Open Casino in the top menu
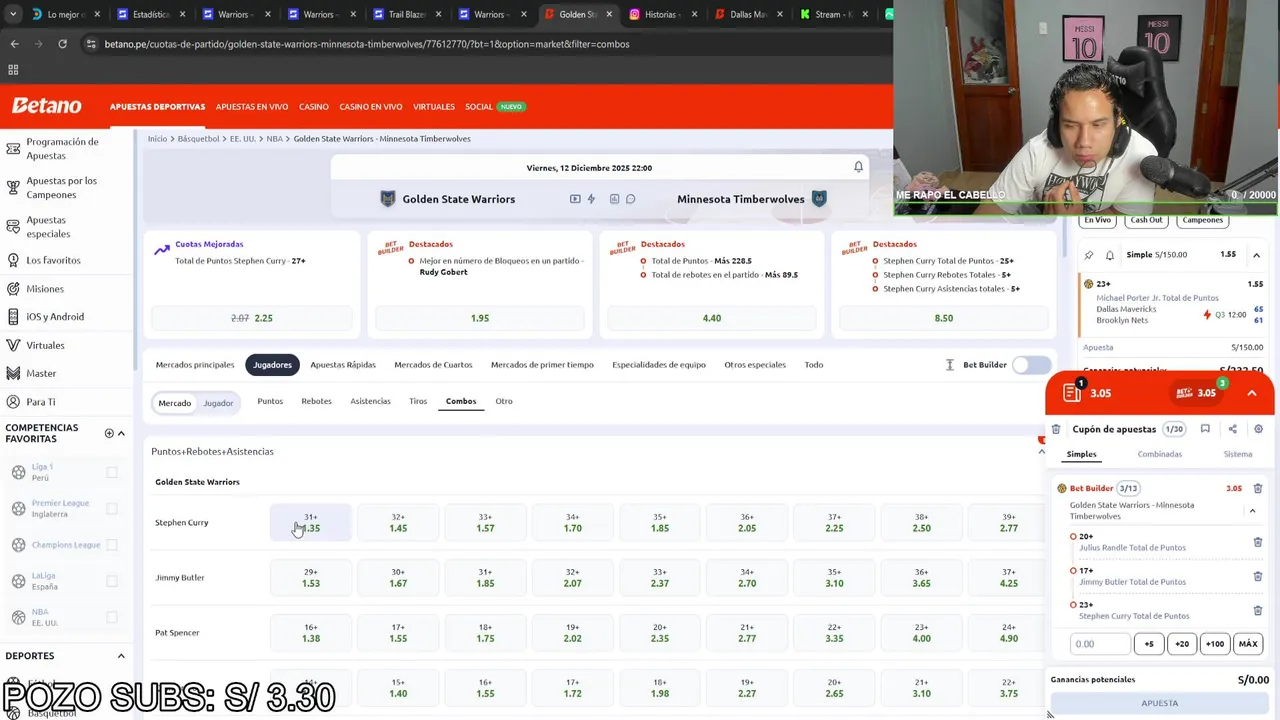The height and width of the screenshot is (720, 1280). tap(314, 107)
